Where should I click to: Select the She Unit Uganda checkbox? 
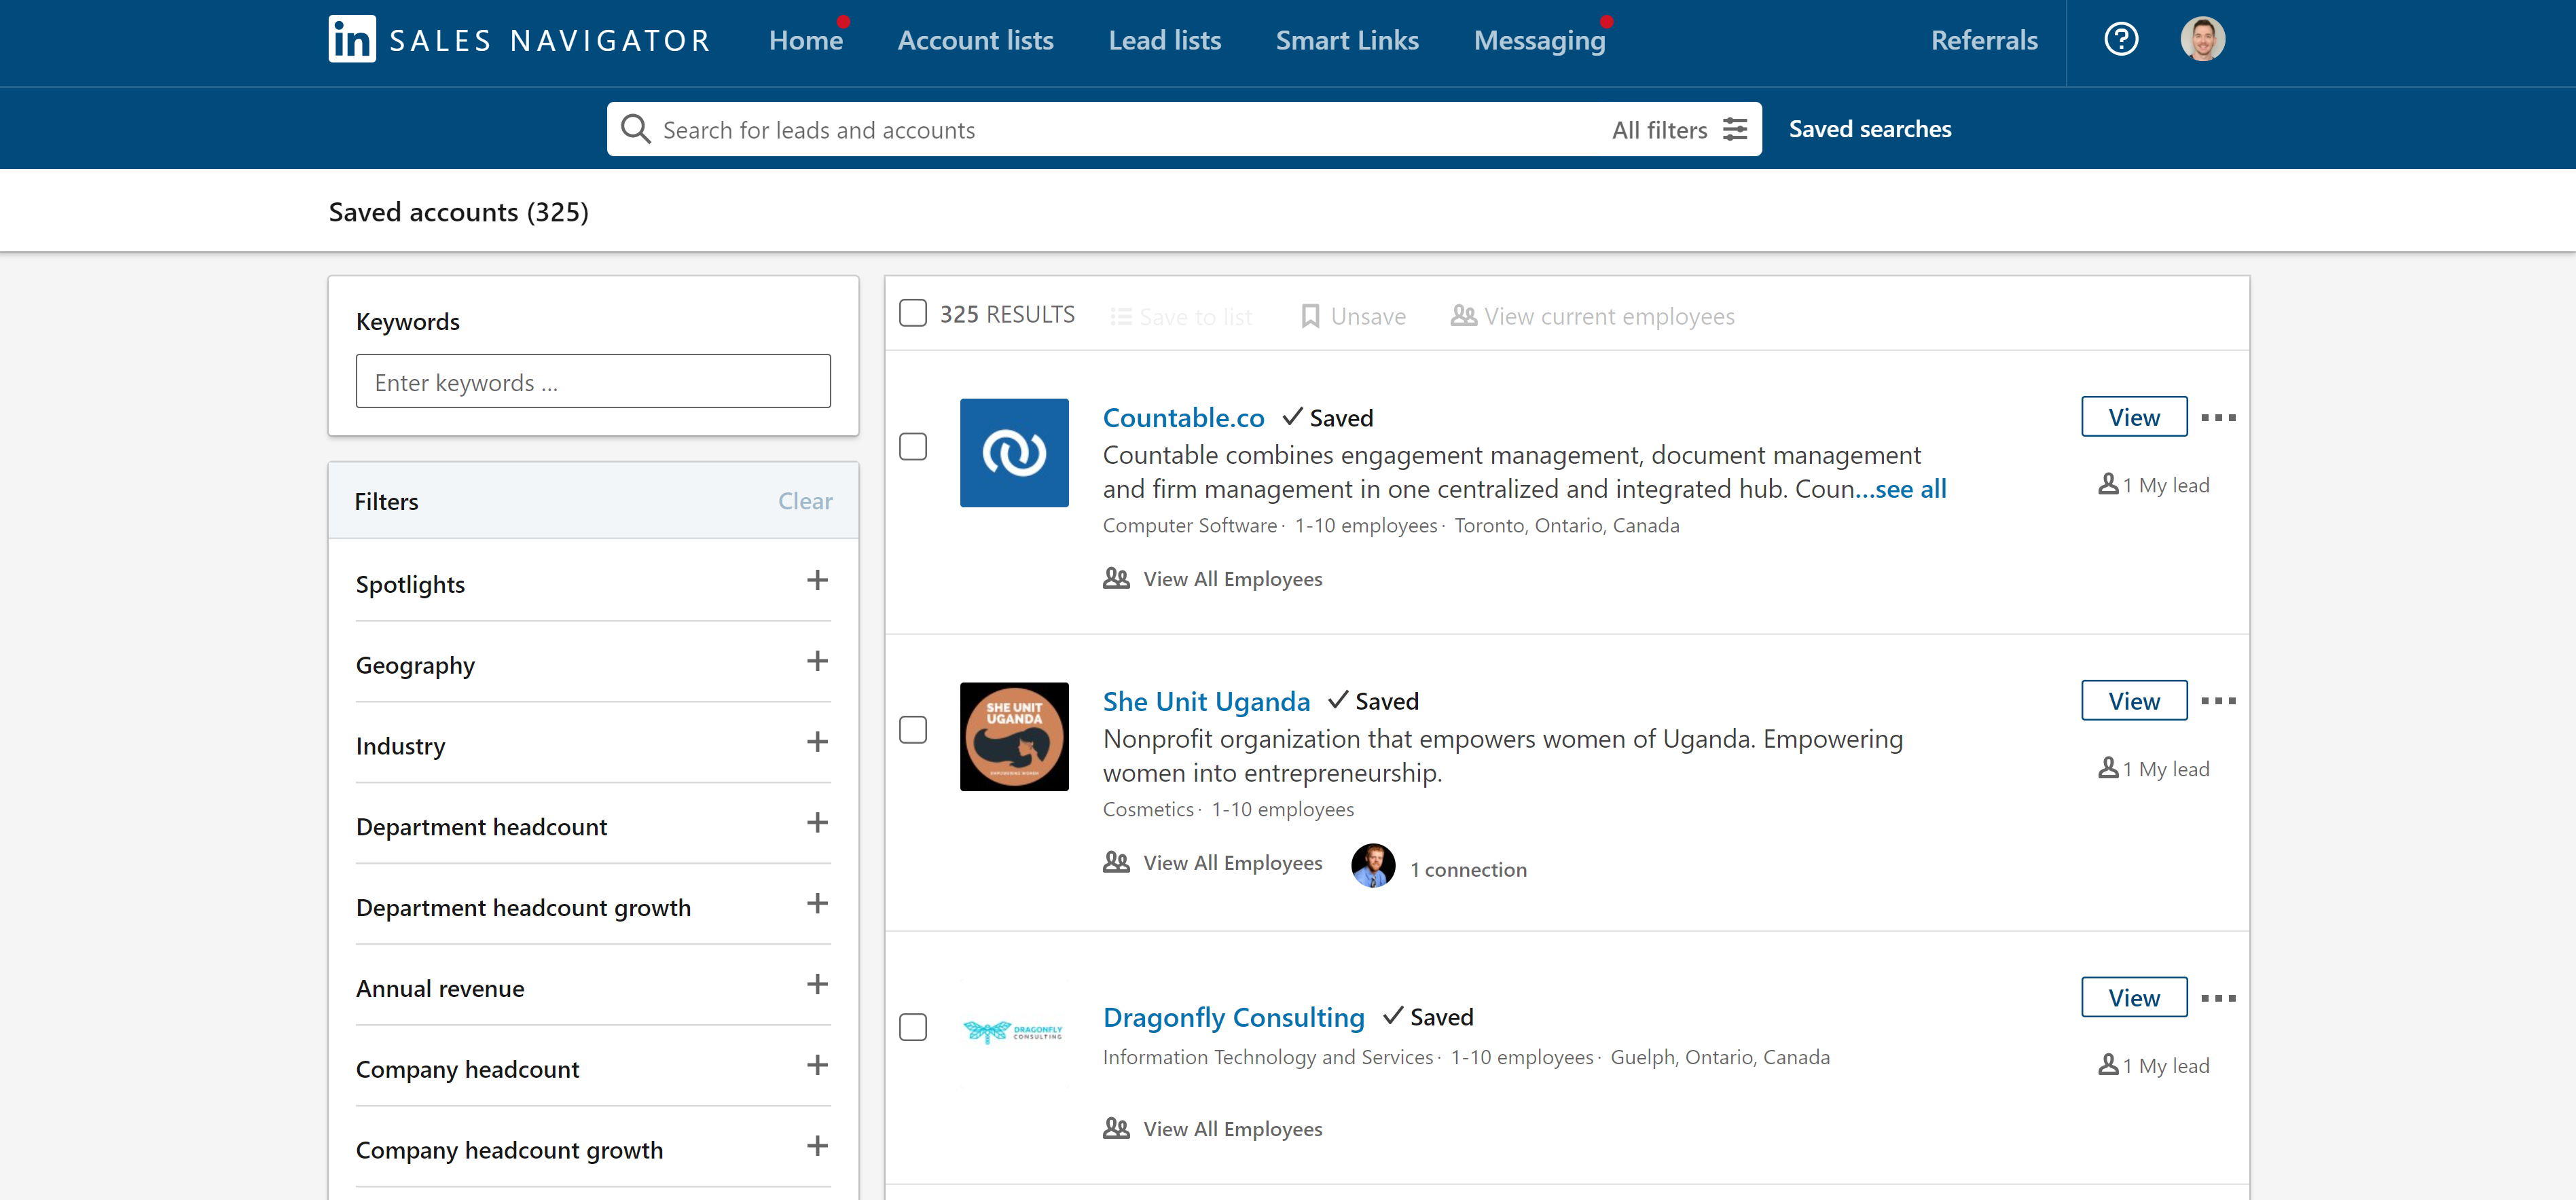pos(913,730)
